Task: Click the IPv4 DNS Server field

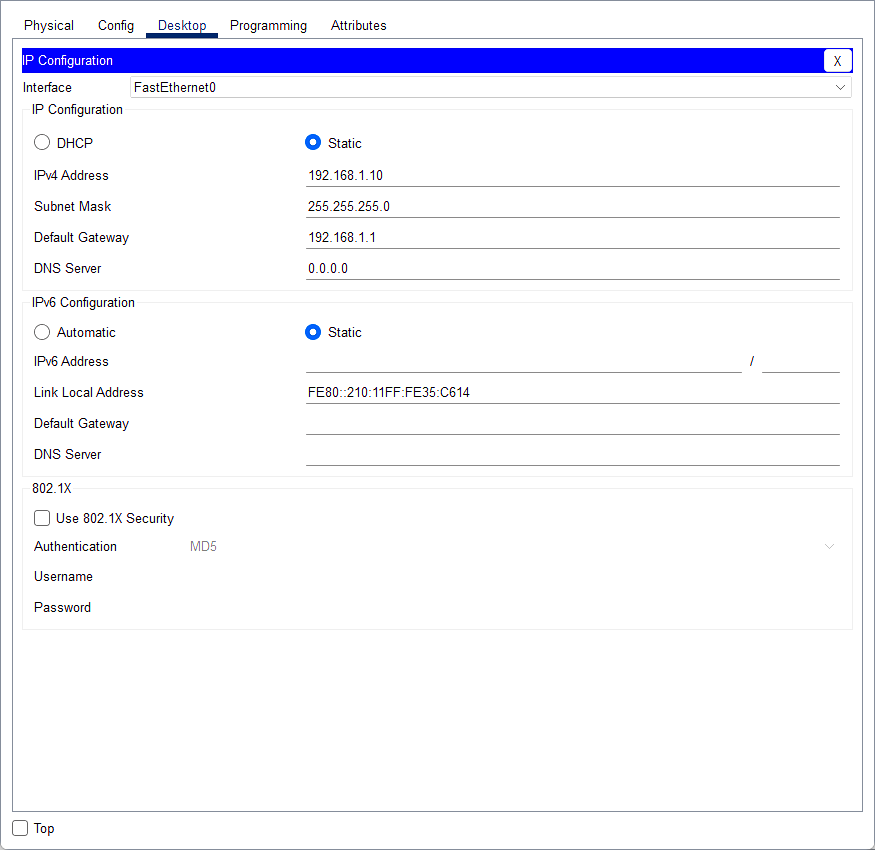Action: [572, 268]
